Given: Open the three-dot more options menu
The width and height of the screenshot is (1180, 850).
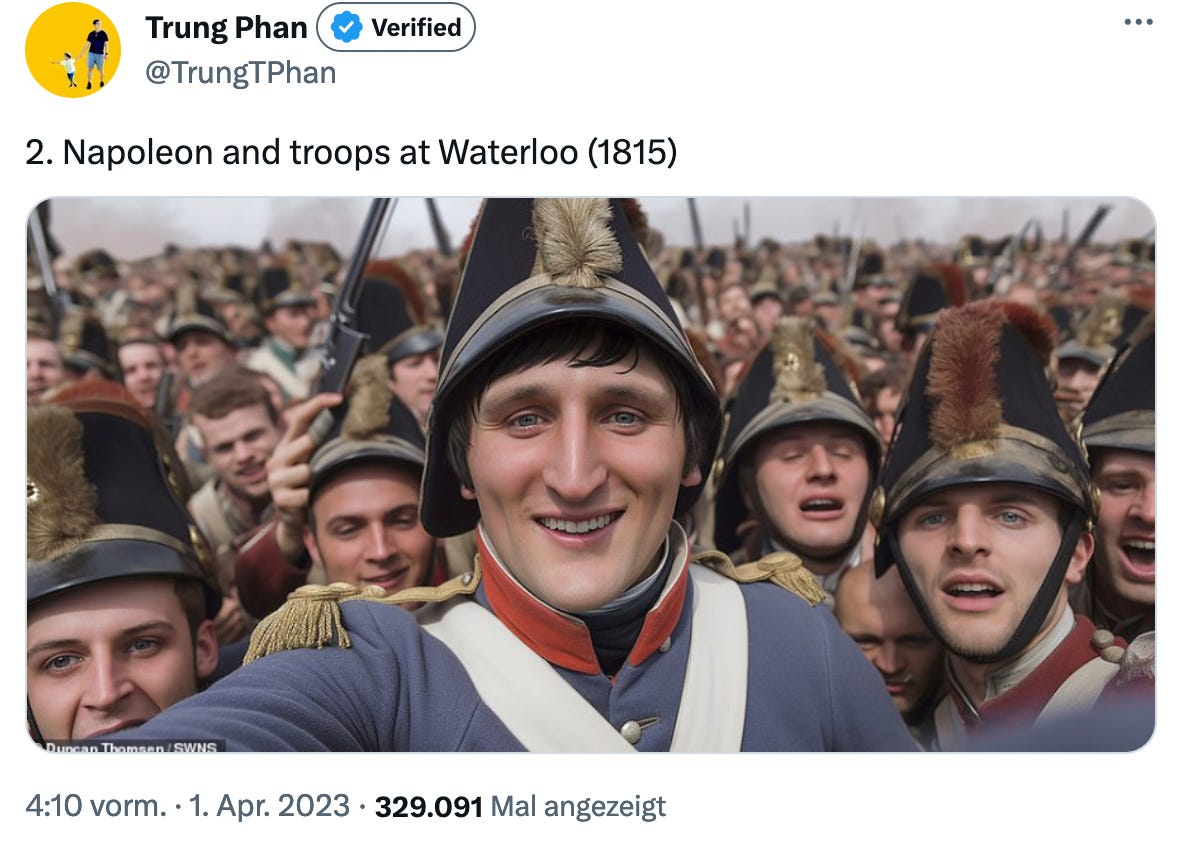Looking at the screenshot, I should tap(1138, 22).
